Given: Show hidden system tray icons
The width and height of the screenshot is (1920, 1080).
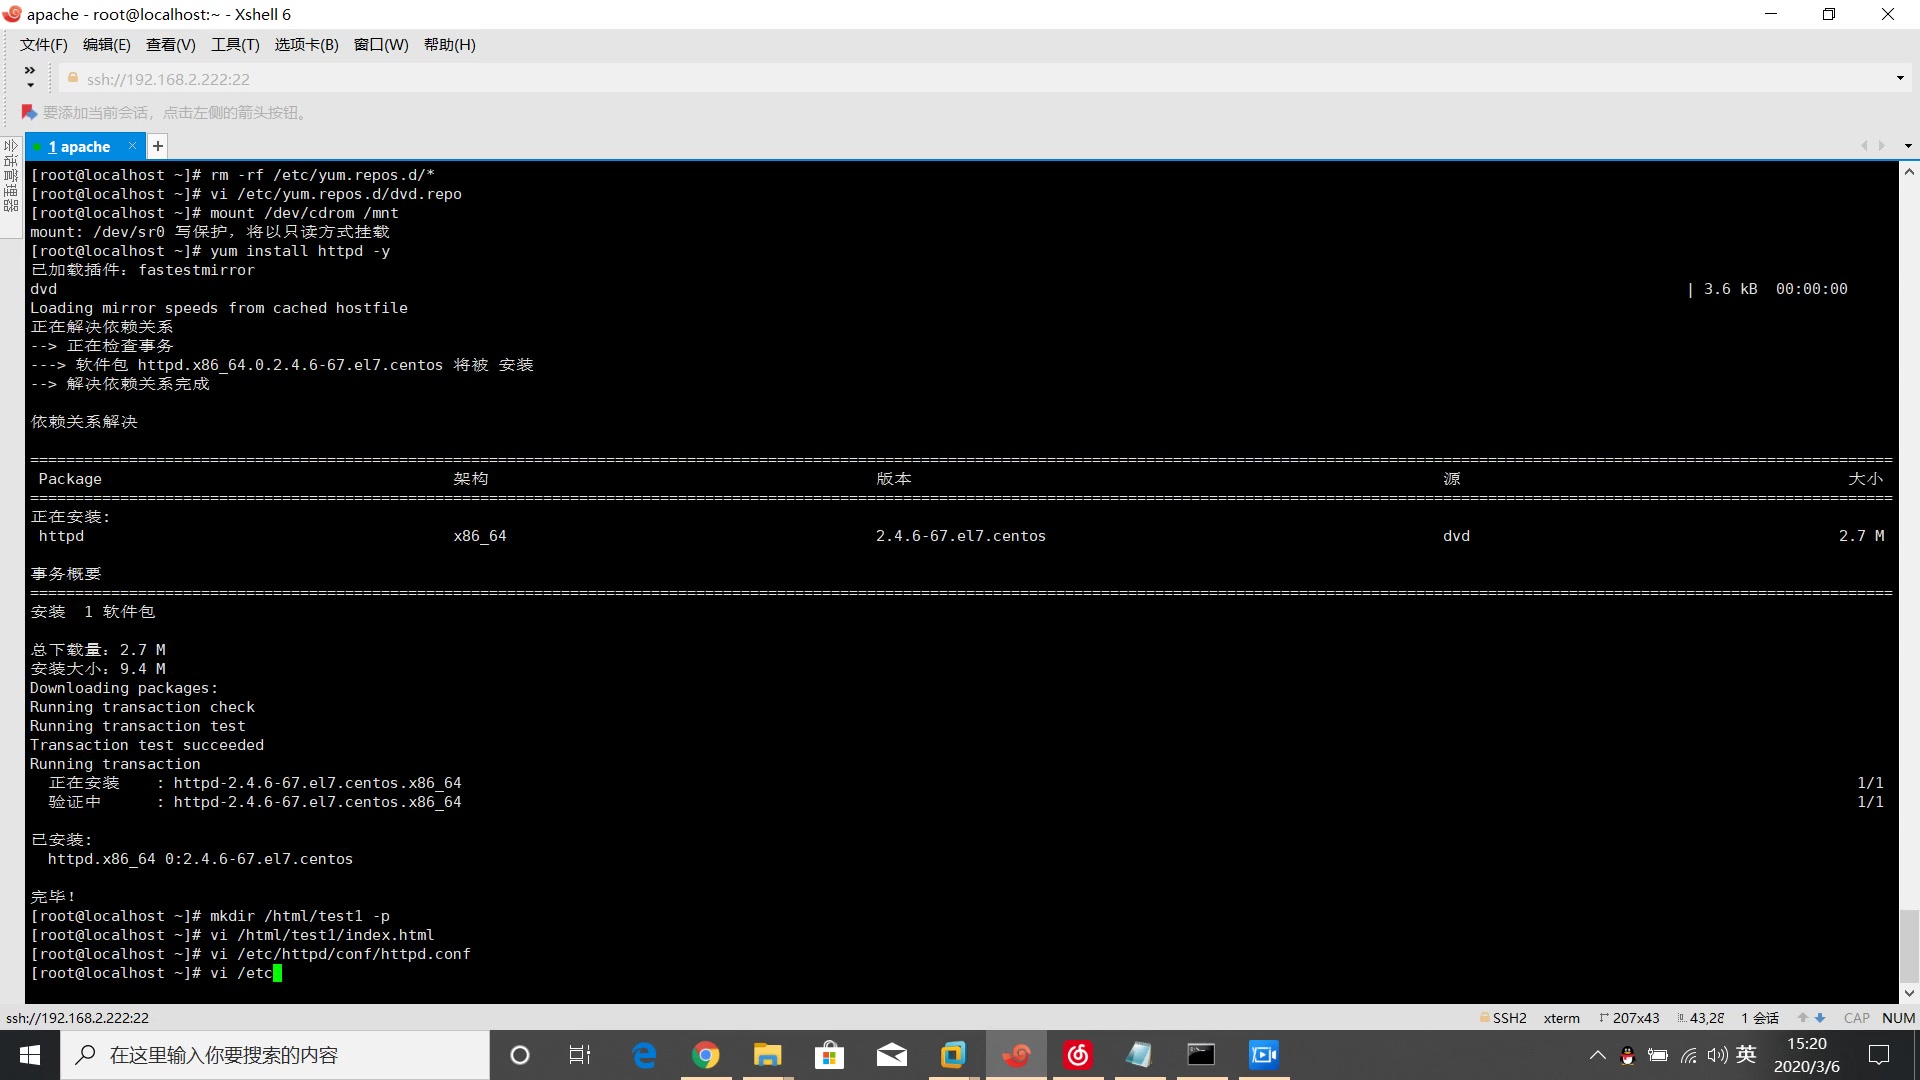Looking at the screenshot, I should 1597,1055.
